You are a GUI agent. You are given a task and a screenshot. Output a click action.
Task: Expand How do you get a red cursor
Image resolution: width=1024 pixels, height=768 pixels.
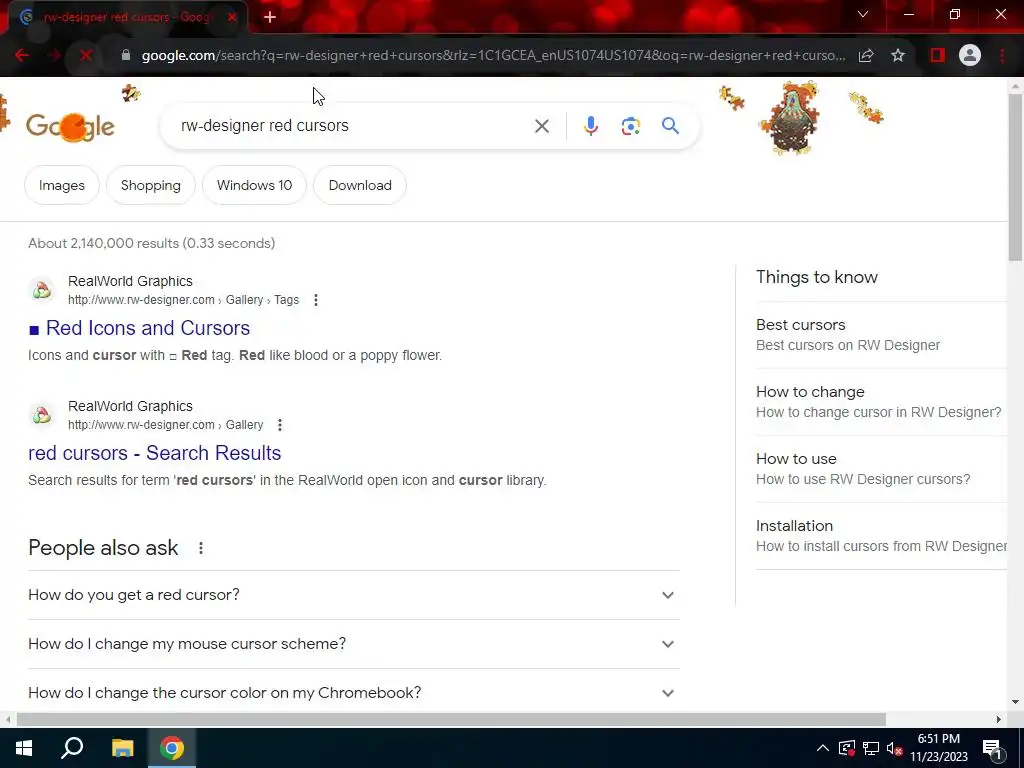[x=354, y=595]
